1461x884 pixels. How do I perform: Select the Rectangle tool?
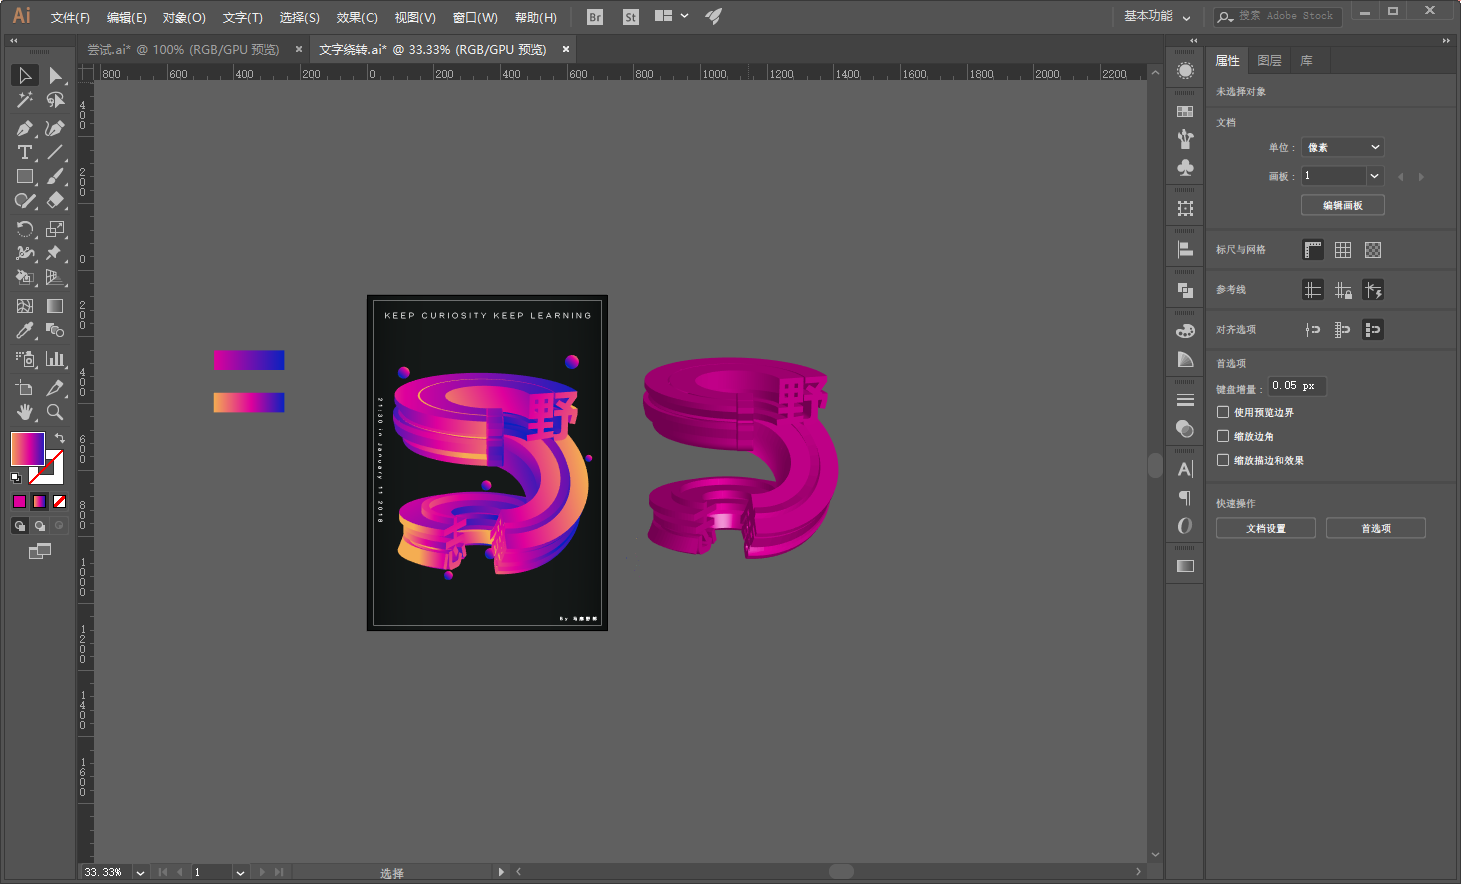click(x=25, y=176)
